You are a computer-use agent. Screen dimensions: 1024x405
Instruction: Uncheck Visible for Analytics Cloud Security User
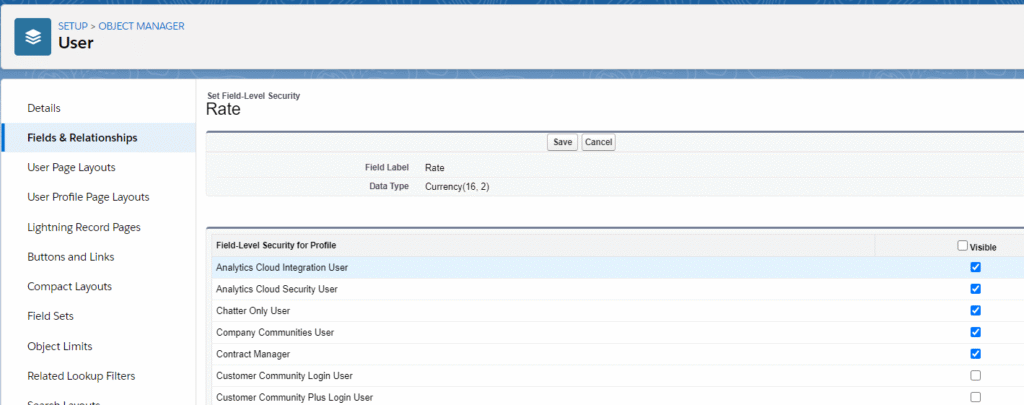[975, 289]
